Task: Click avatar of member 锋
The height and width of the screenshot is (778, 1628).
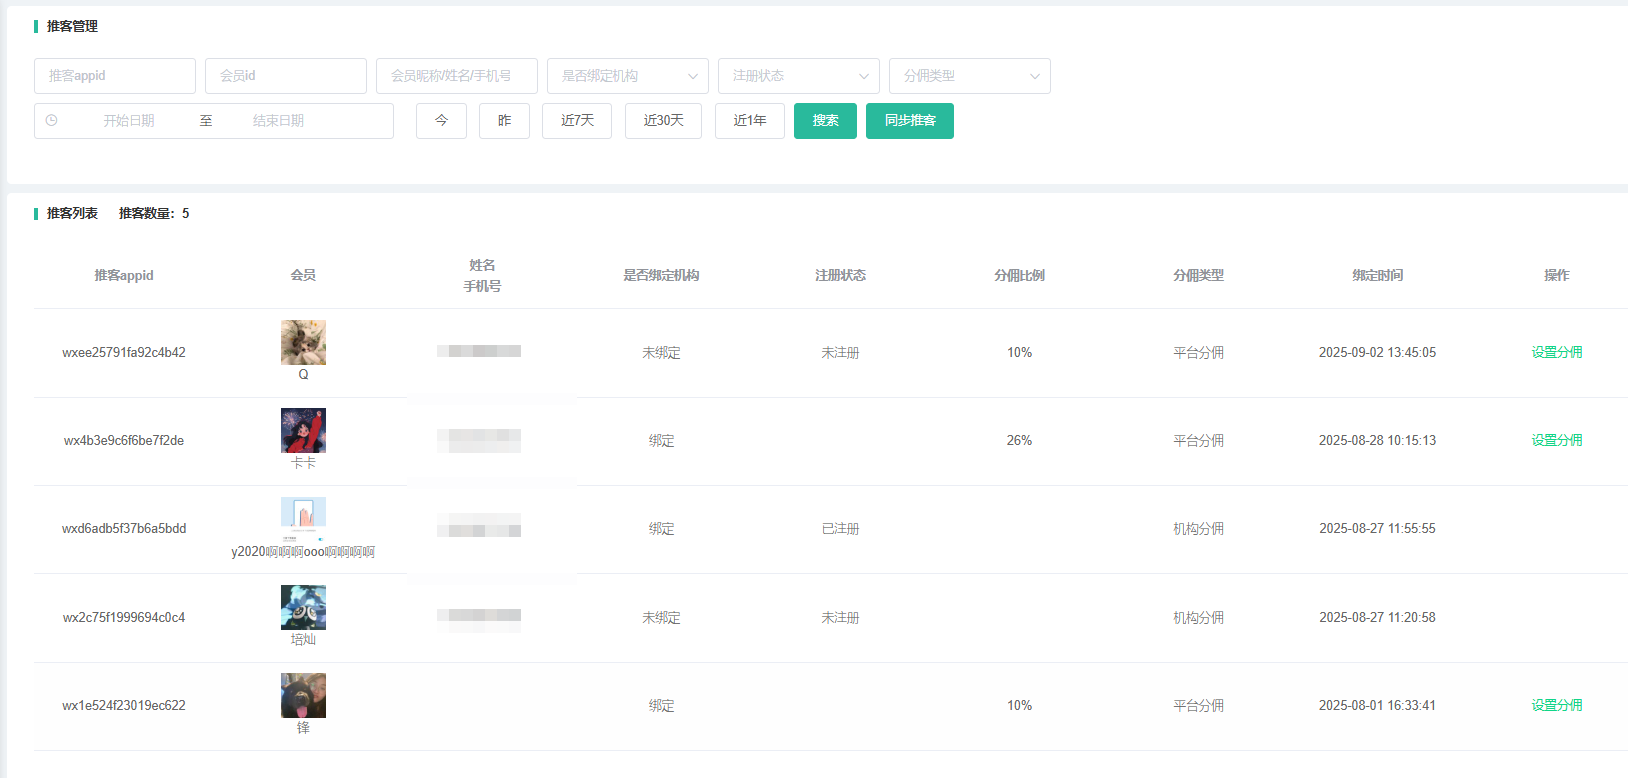Action: pyautogui.click(x=303, y=695)
